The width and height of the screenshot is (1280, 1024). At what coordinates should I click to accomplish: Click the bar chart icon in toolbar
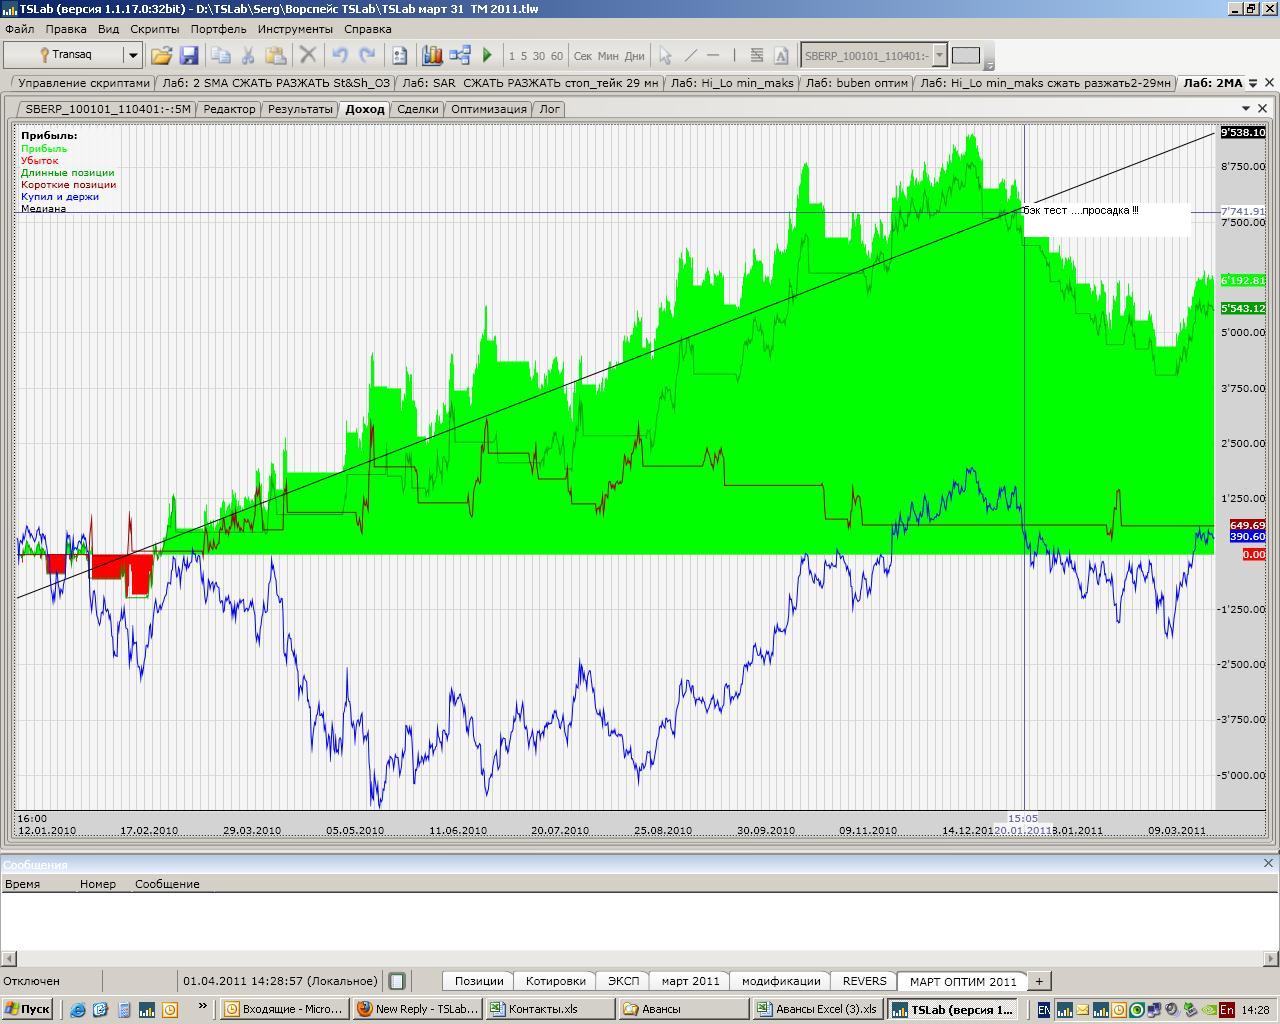tap(432, 56)
